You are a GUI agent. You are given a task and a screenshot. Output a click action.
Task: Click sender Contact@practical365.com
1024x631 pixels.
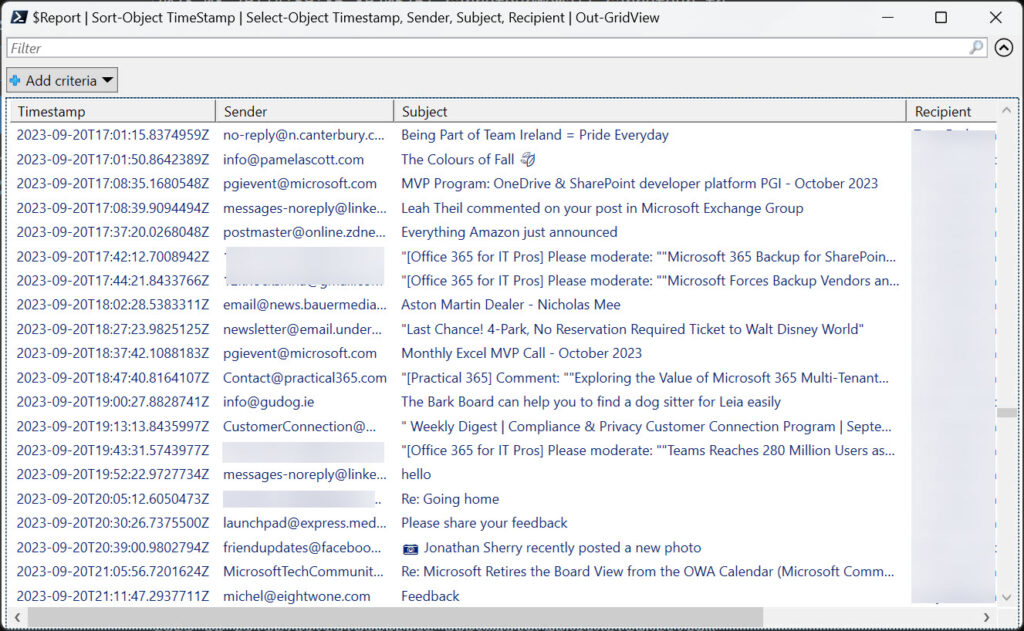pyautogui.click(x=305, y=378)
